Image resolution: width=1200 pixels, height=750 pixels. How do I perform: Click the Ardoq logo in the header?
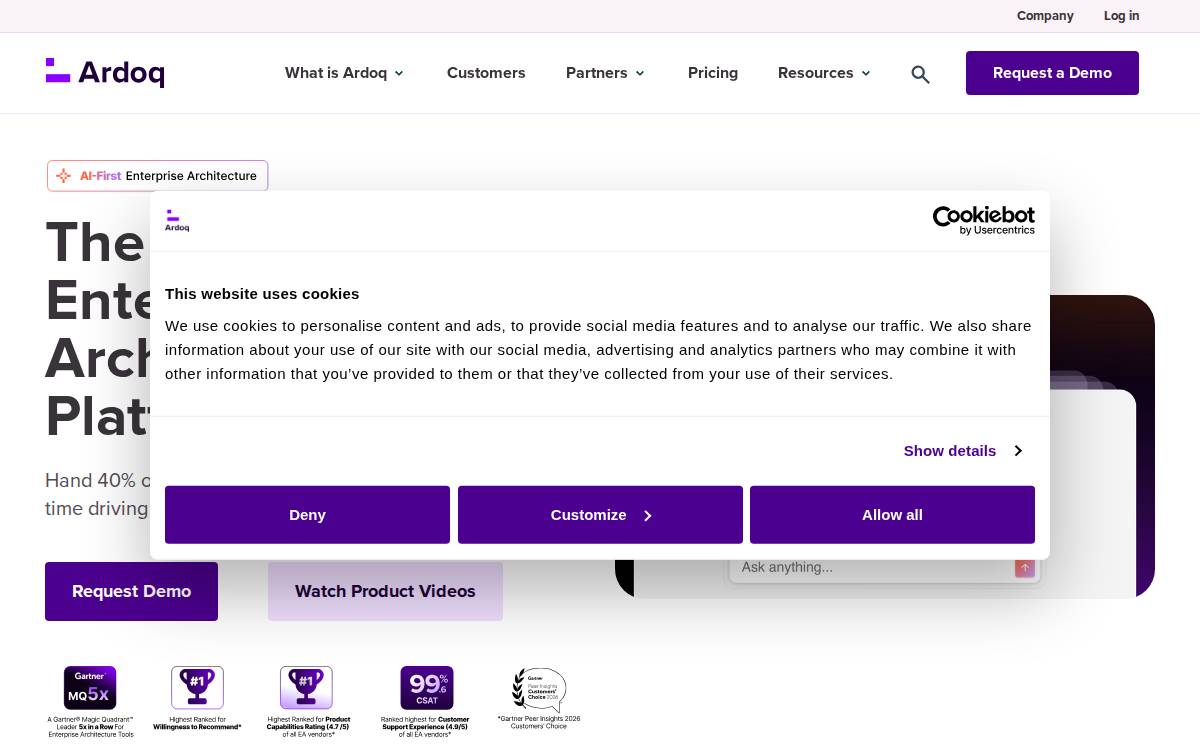coord(105,73)
